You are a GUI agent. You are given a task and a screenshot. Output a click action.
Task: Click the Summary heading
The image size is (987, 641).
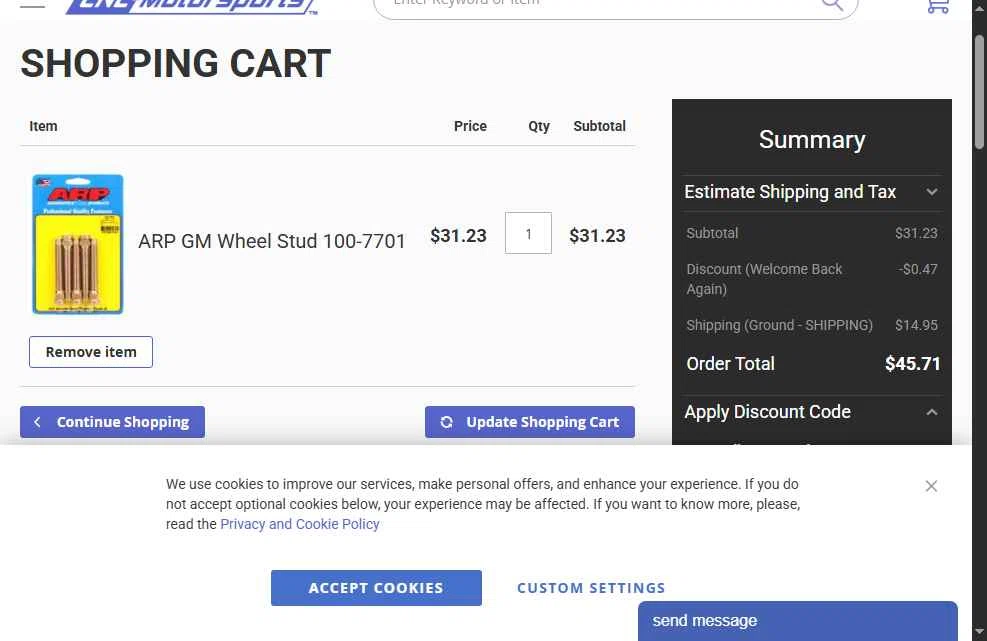[811, 140]
